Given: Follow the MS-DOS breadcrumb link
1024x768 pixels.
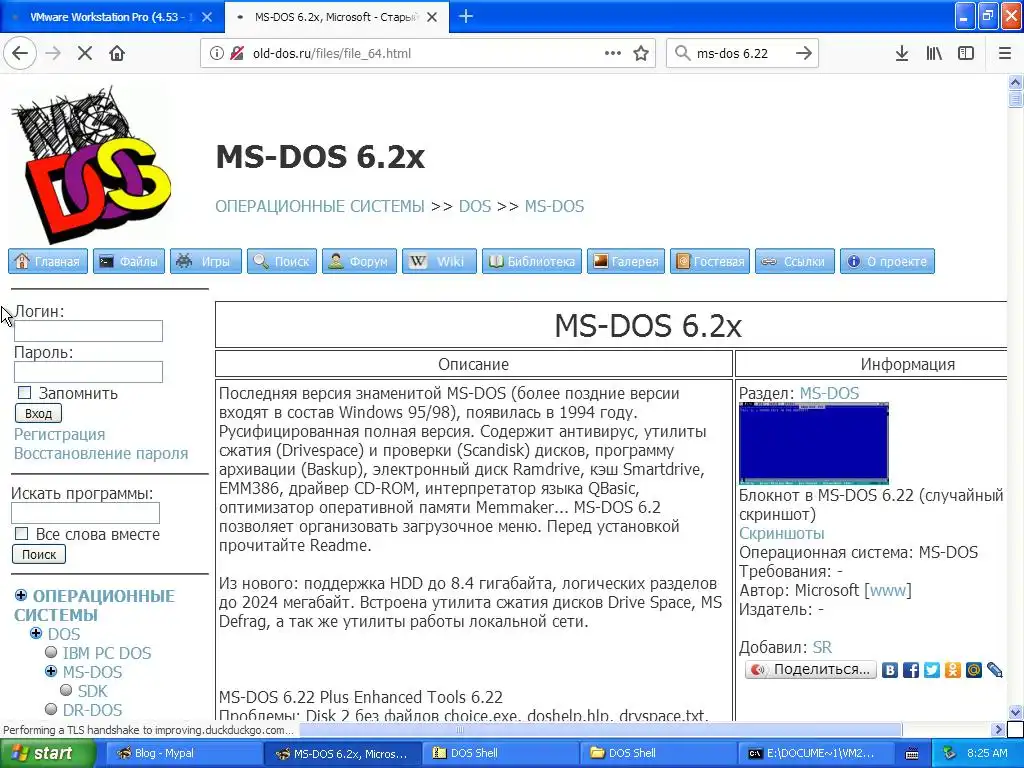Looking at the screenshot, I should click(x=554, y=206).
